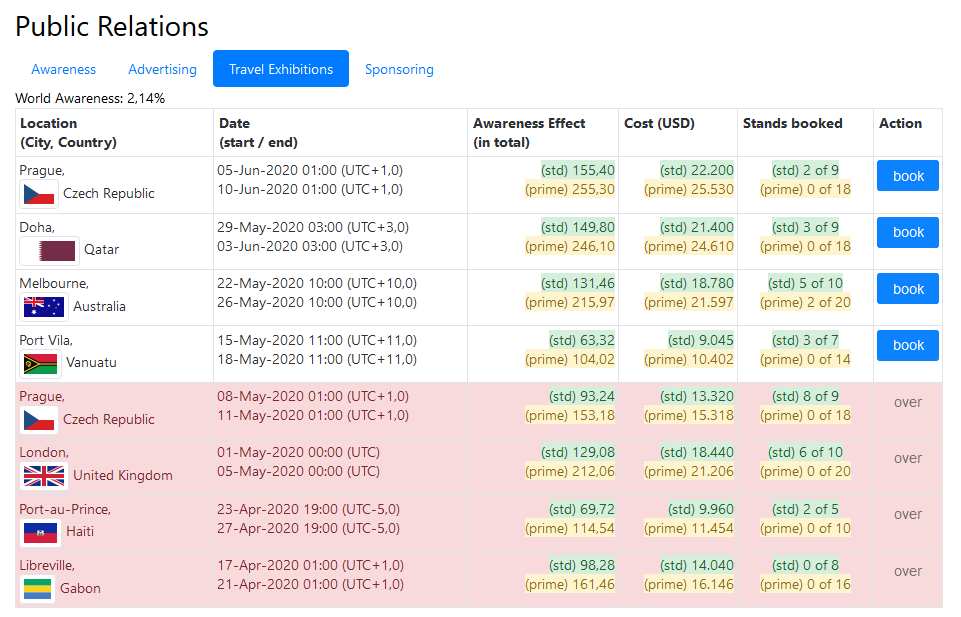This screenshot has width=961, height=617.
Task: Click '(std) 18.440' London cost
Action: tap(696, 452)
